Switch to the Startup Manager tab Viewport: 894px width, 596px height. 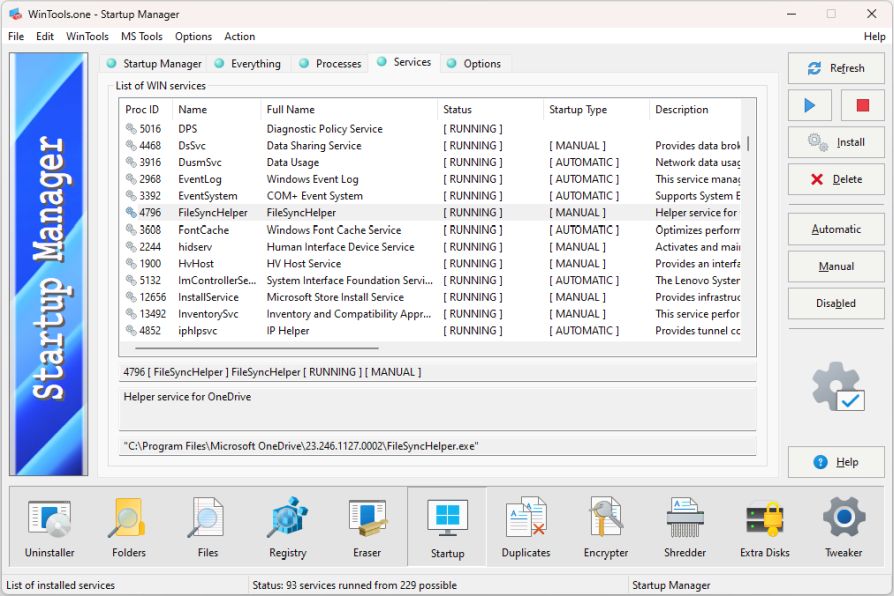tap(154, 64)
